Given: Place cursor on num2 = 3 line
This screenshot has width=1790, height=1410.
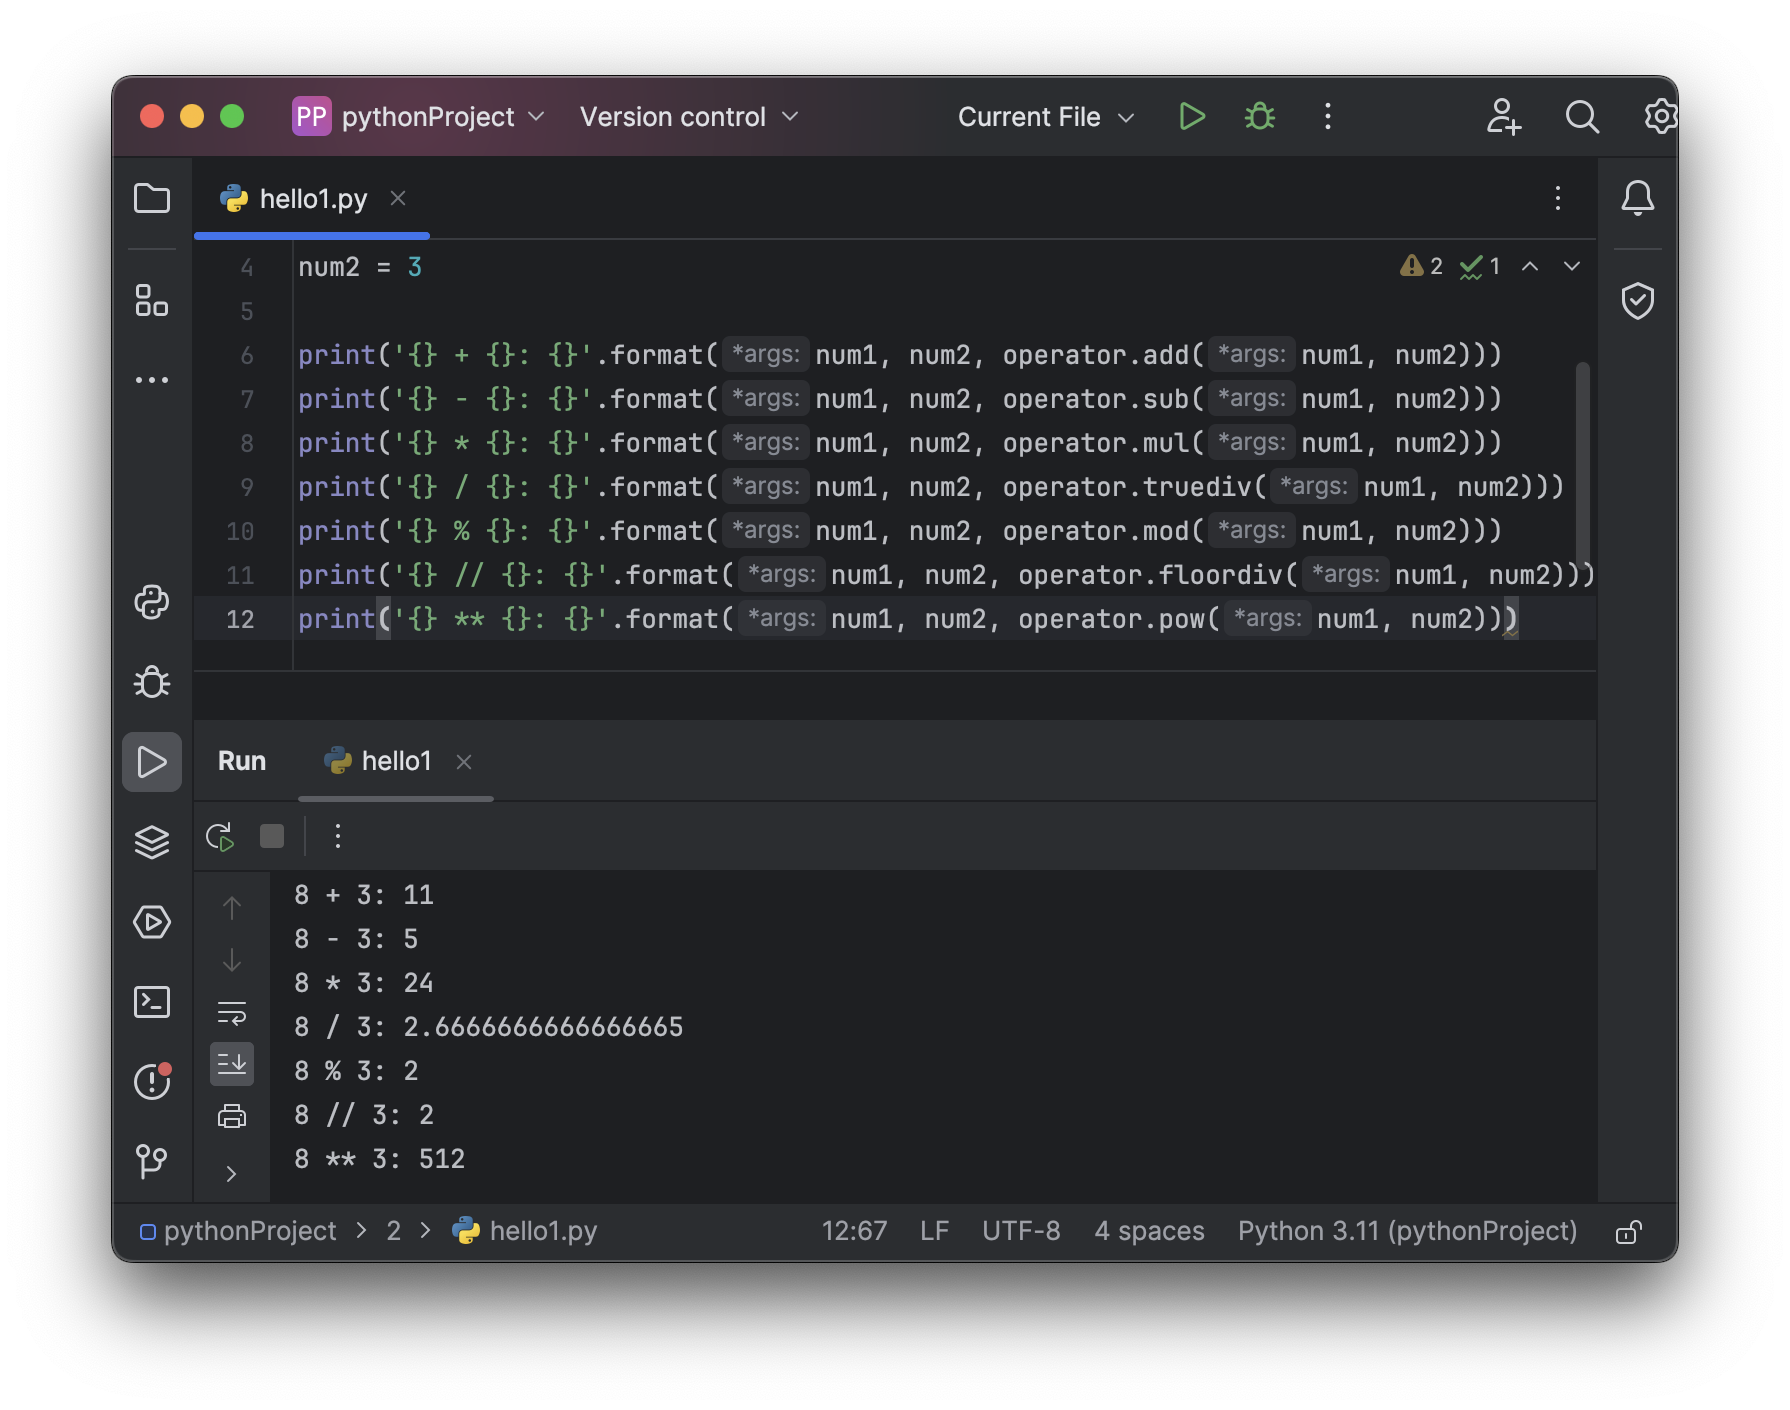Looking at the screenshot, I should [360, 267].
